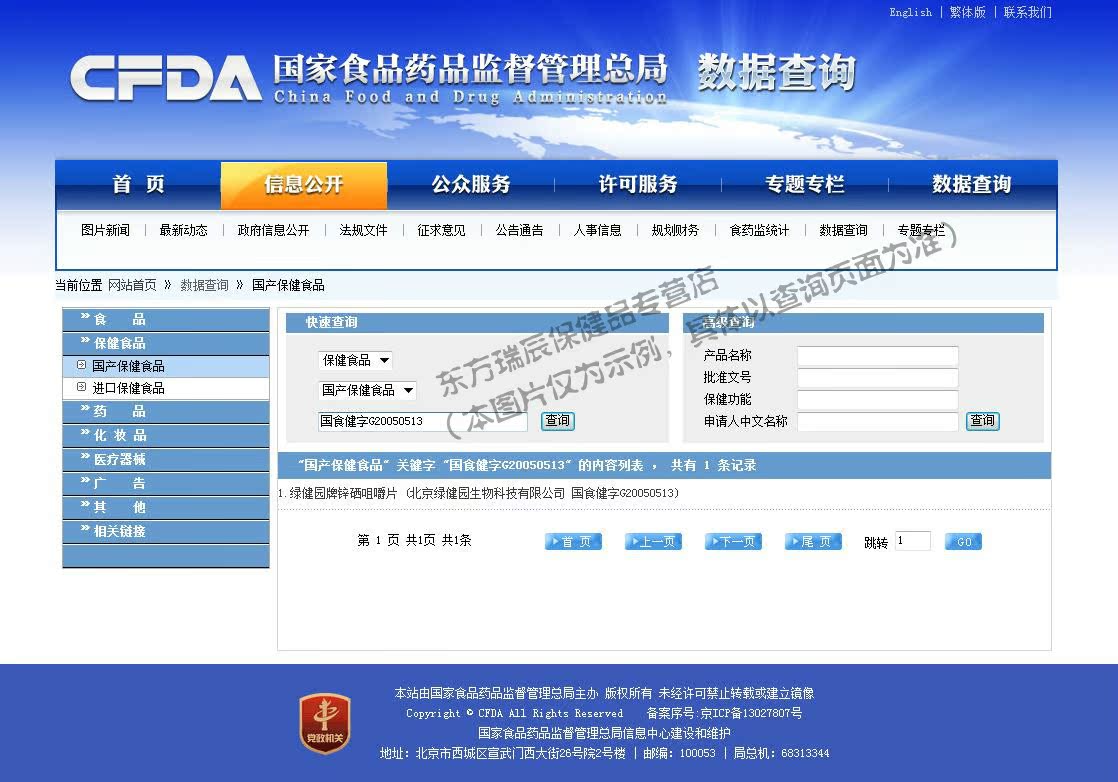Open 政府信息公开 submenu item
The height and width of the screenshot is (782, 1118).
tap(274, 230)
